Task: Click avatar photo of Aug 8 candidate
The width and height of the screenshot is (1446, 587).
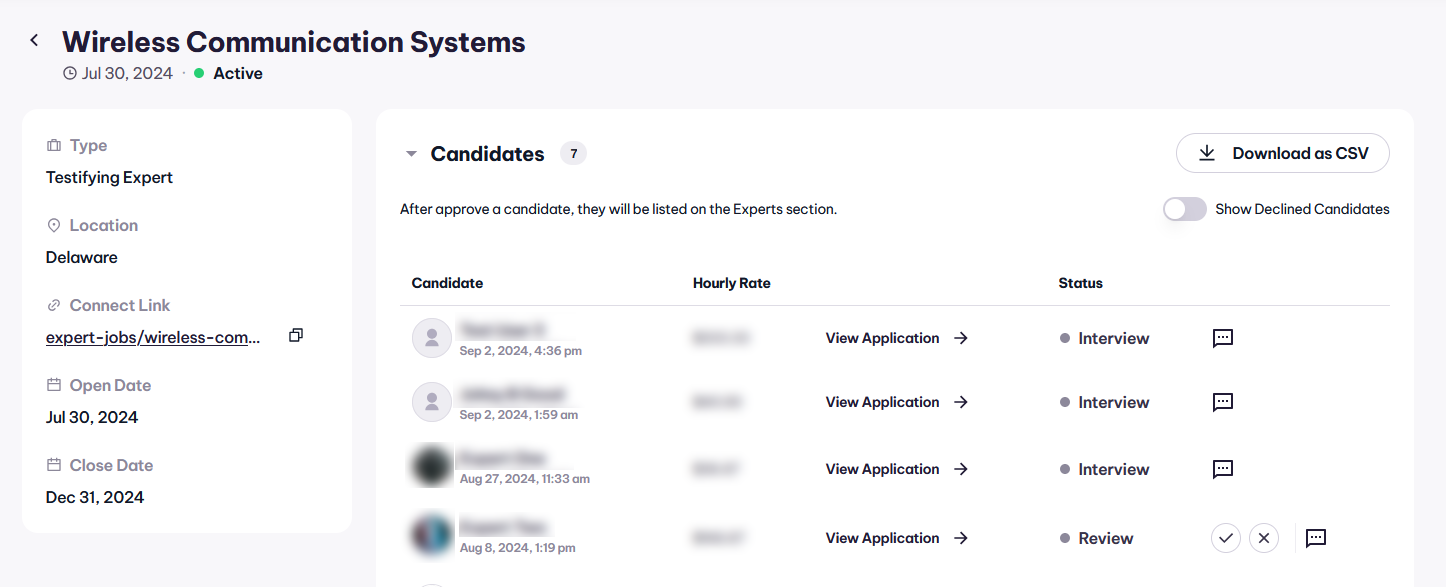Action: (x=432, y=535)
